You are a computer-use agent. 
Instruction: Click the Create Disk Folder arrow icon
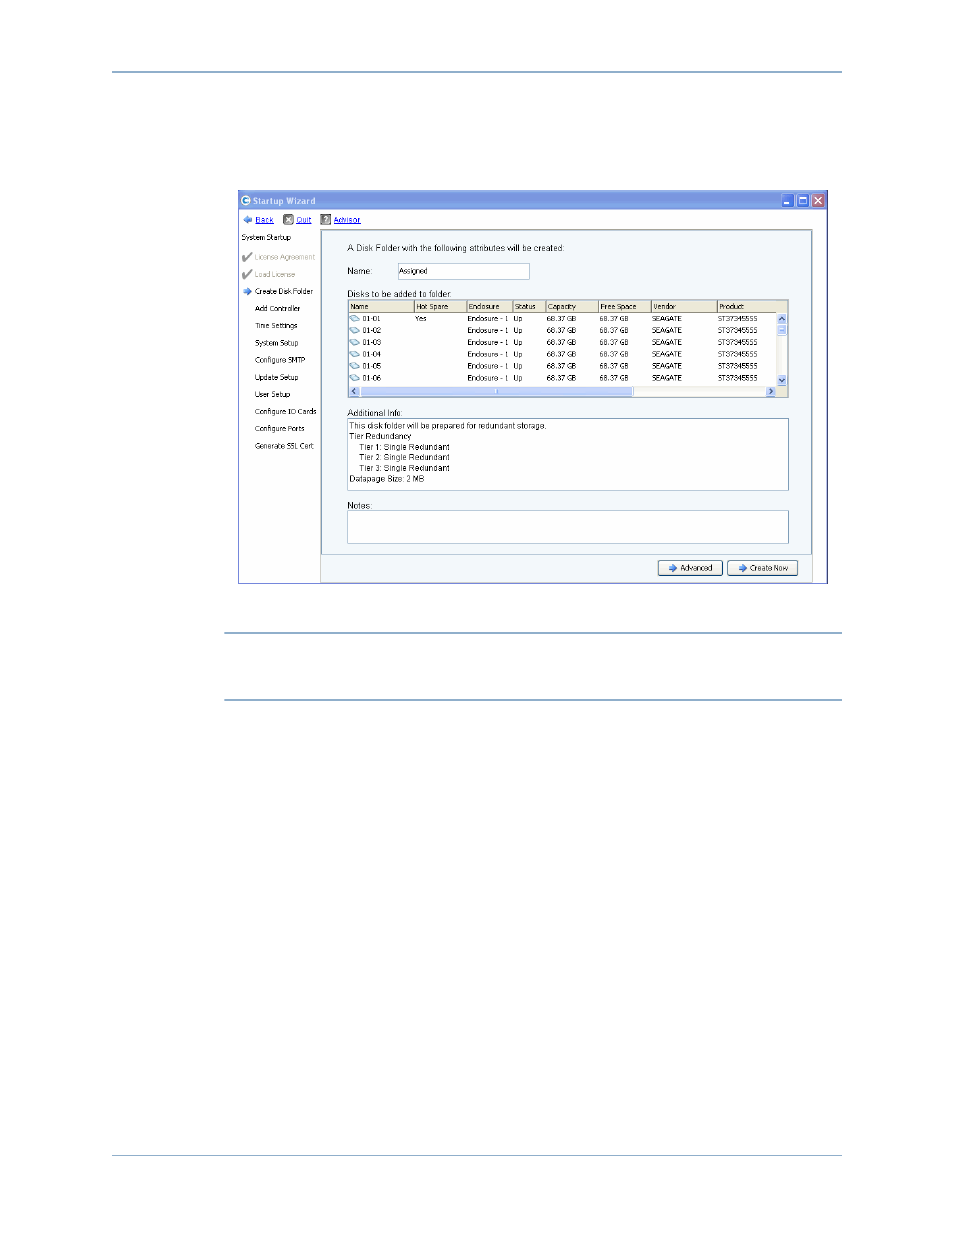[x=247, y=291]
